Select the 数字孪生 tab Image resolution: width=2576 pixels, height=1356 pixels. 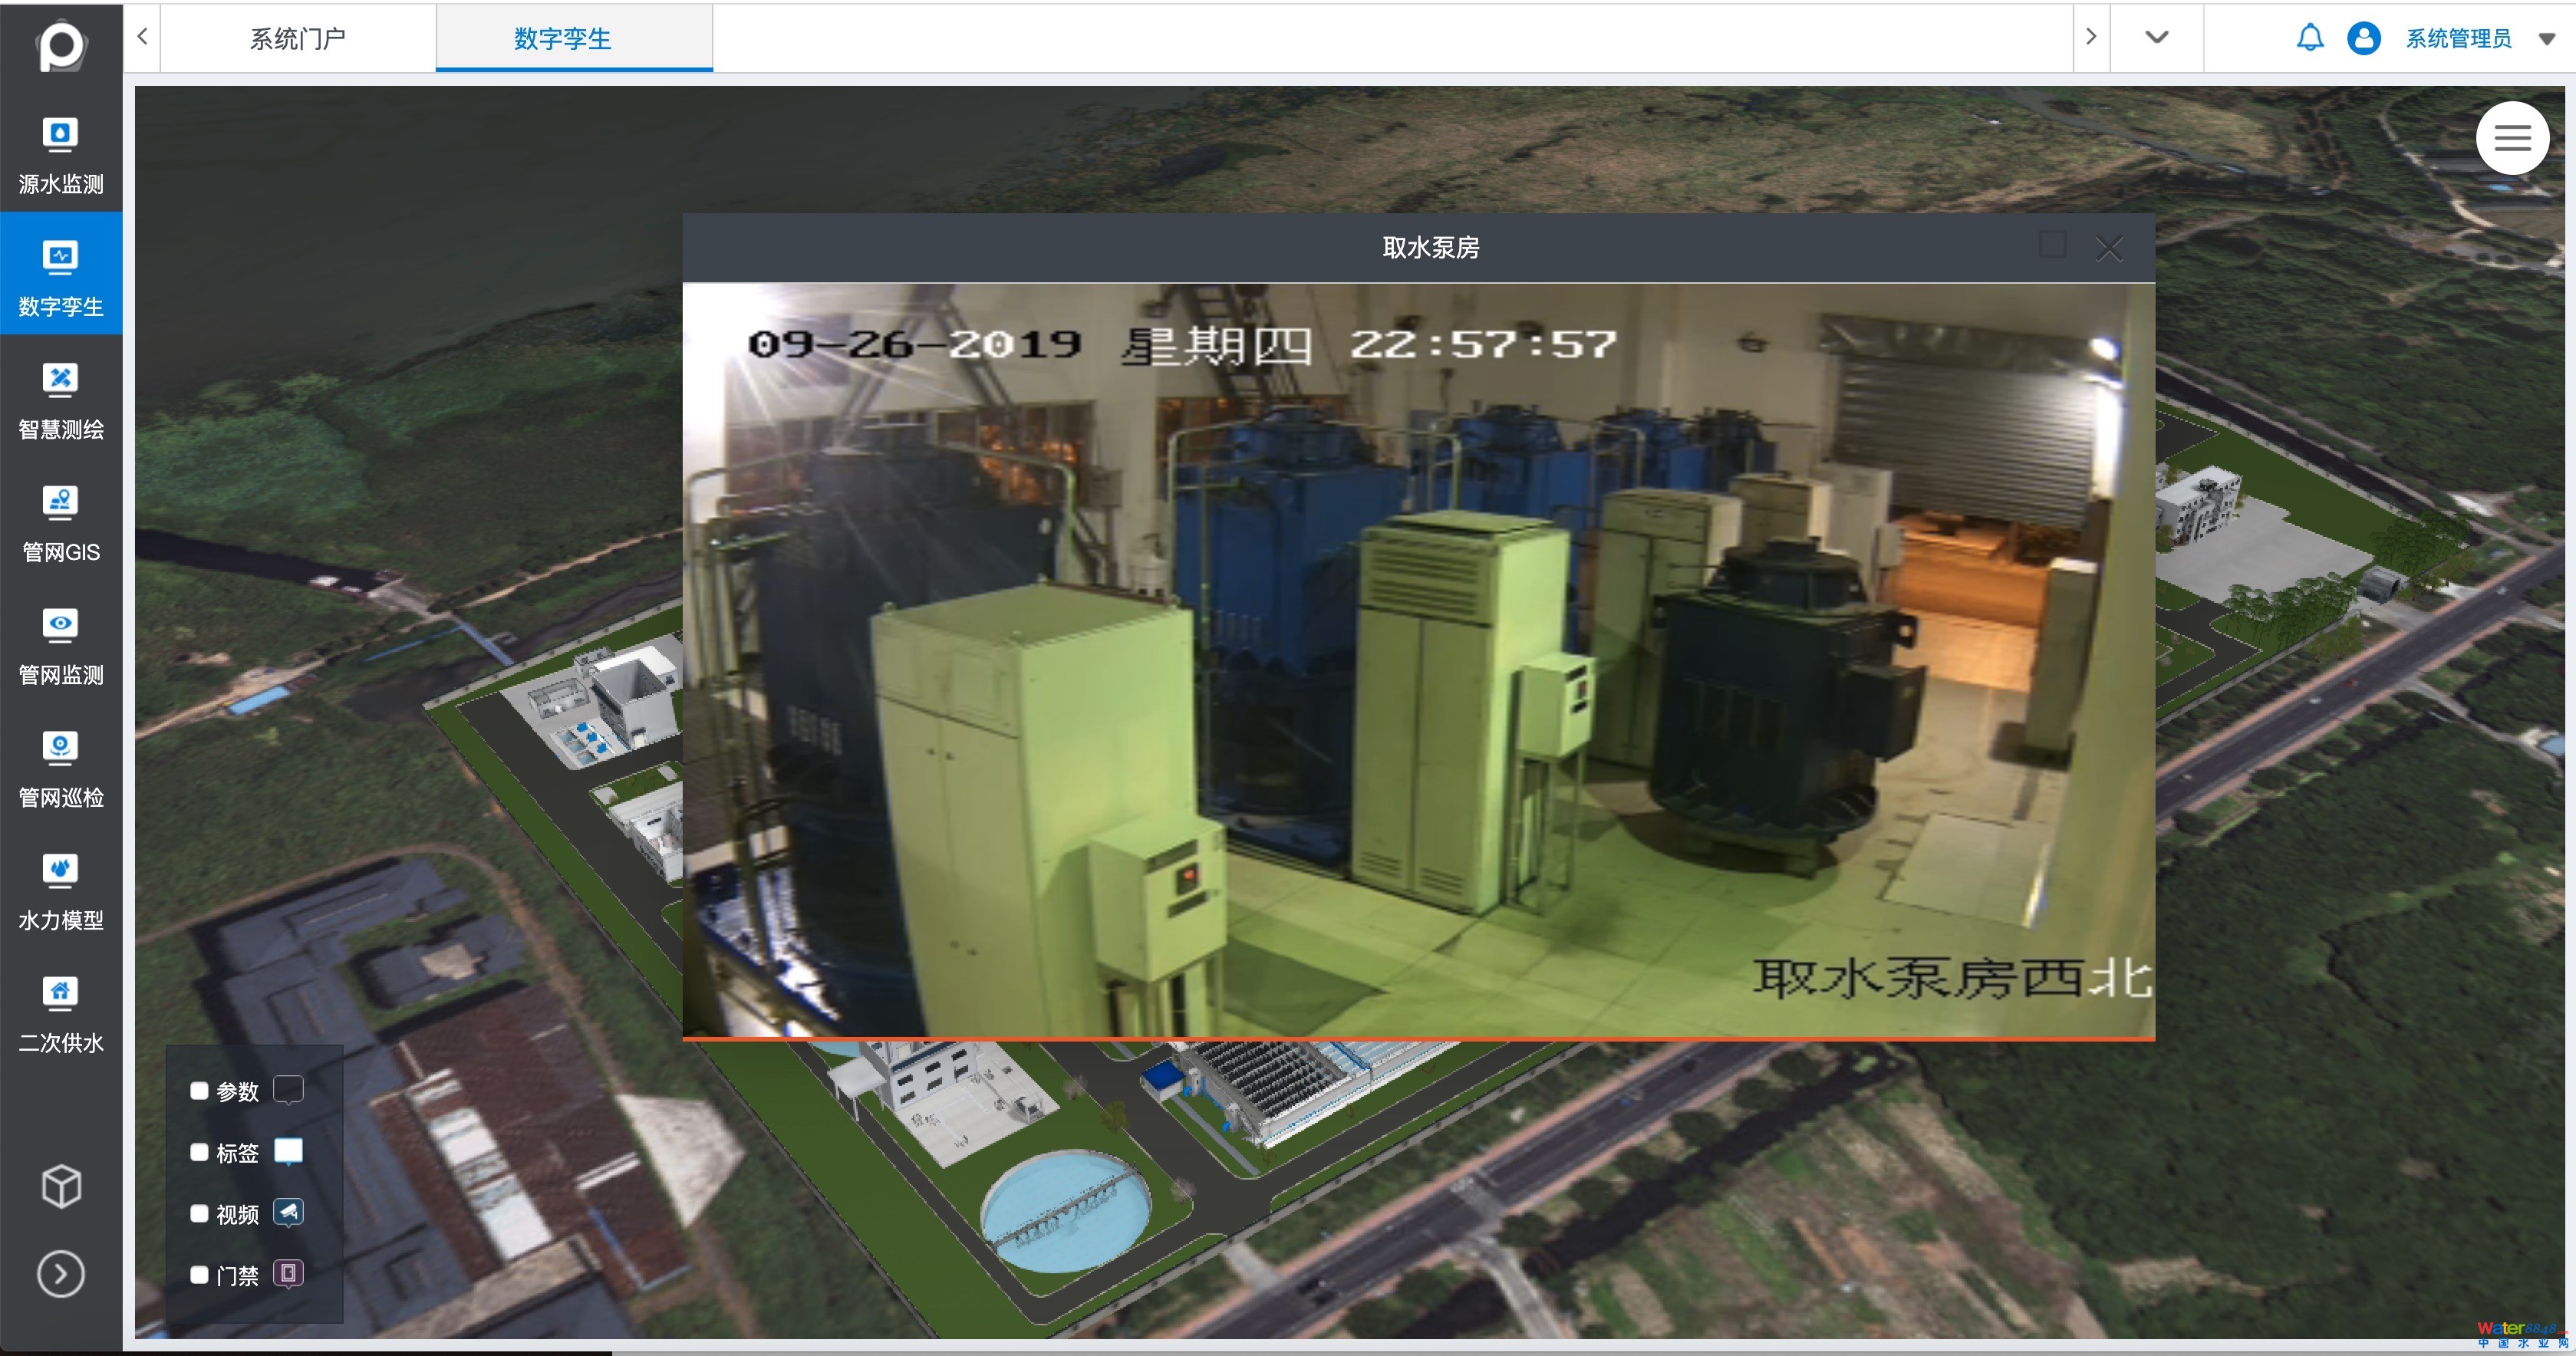point(562,38)
